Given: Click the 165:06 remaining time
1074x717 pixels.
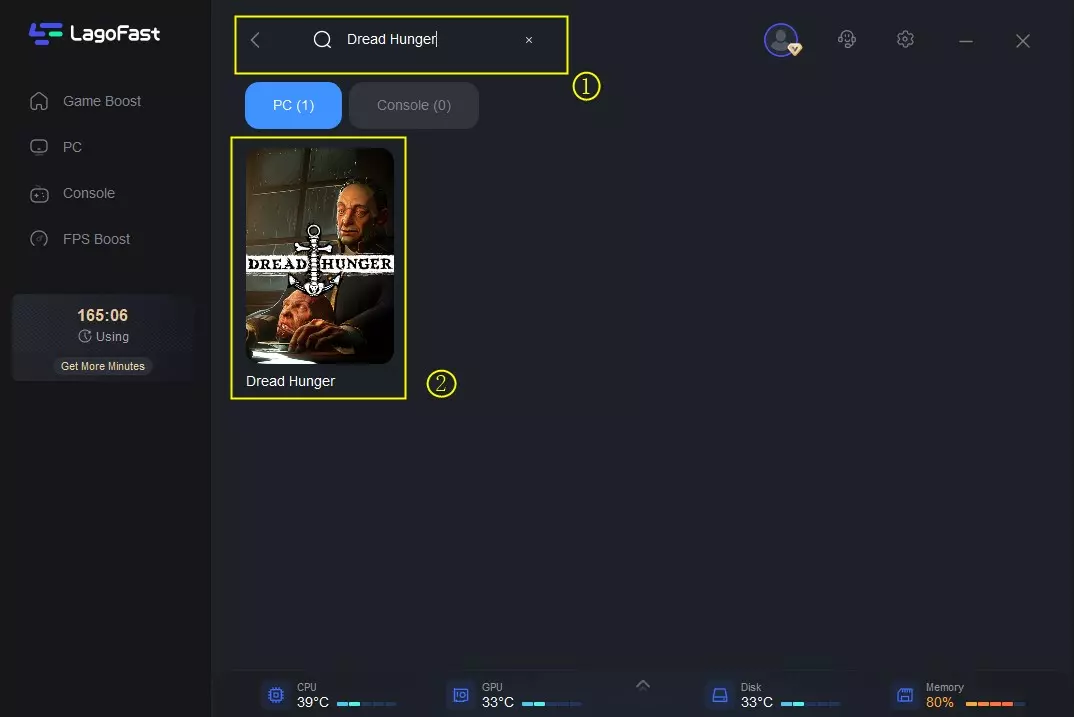Looking at the screenshot, I should pos(103,316).
